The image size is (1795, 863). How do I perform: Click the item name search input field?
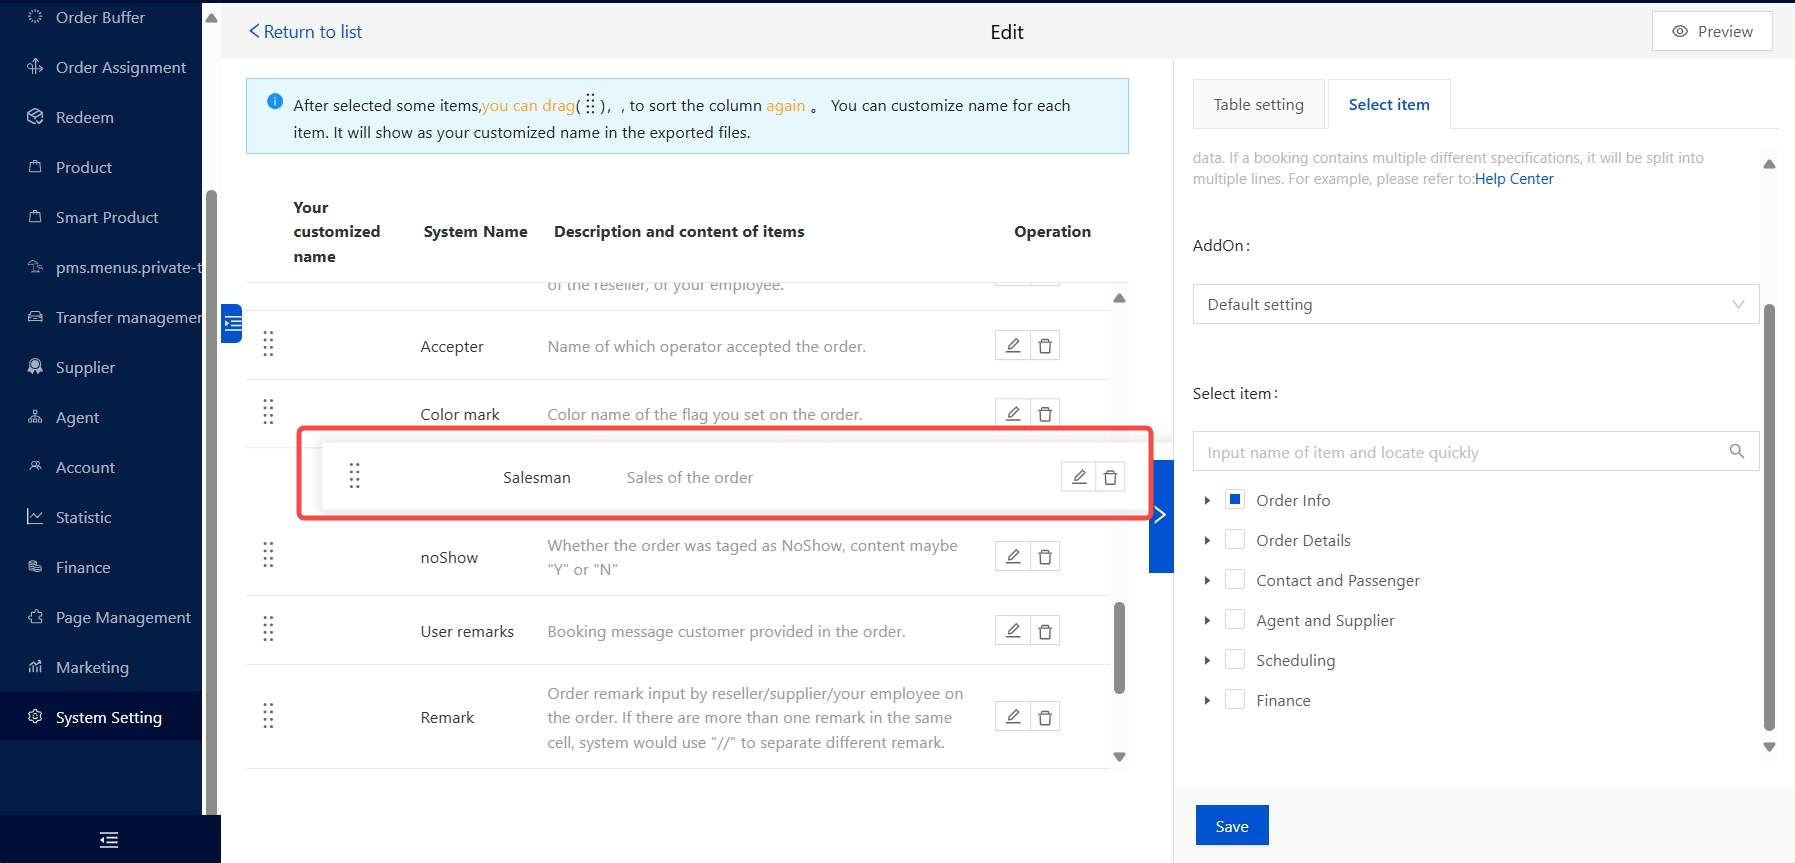coord(1460,452)
